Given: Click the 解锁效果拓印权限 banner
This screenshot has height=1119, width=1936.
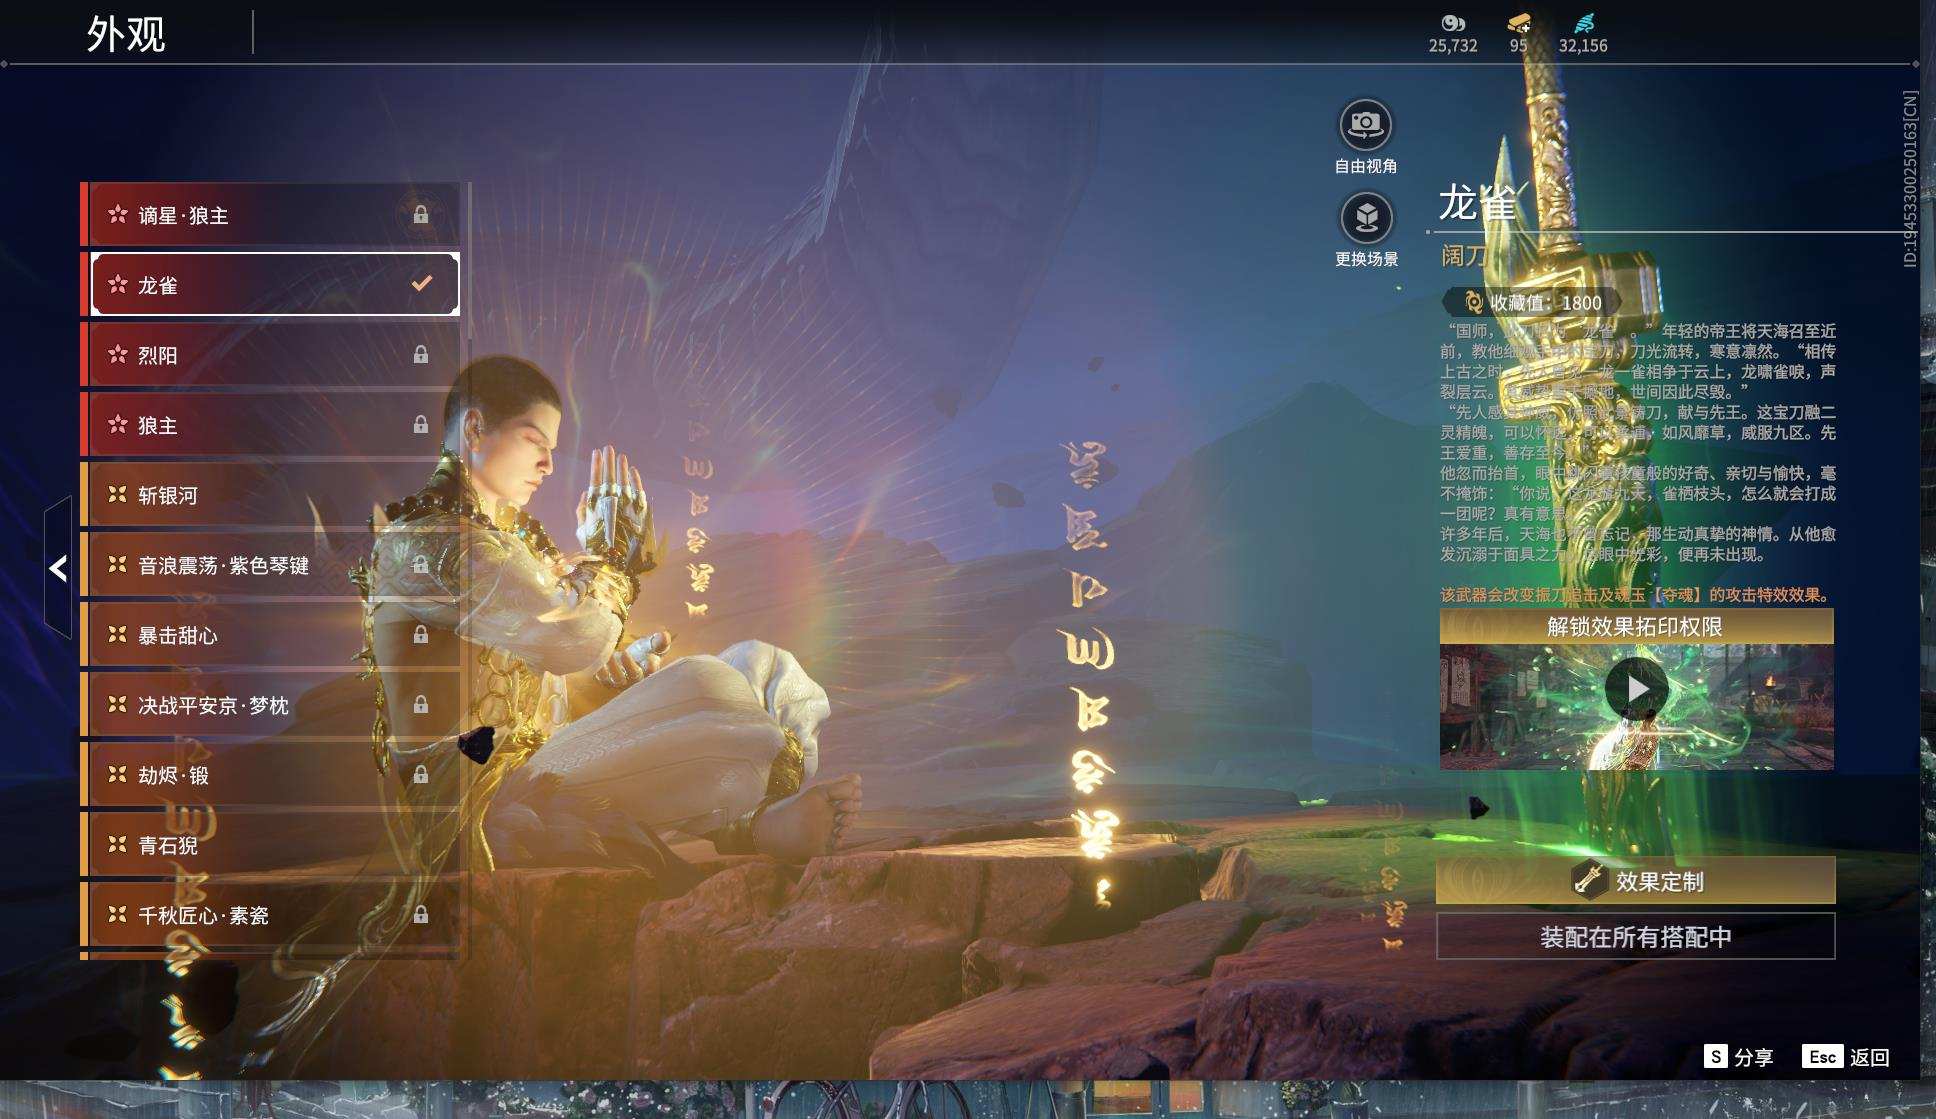Looking at the screenshot, I should click(1636, 627).
